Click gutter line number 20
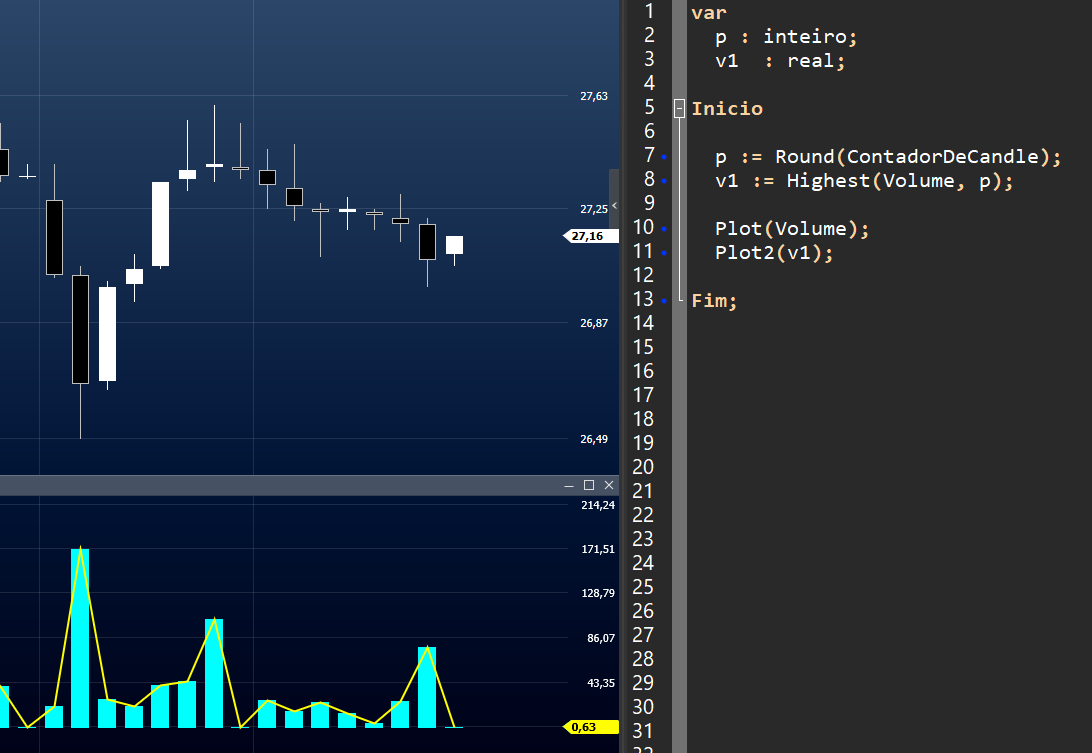This screenshot has height=753, width=1092. click(644, 467)
